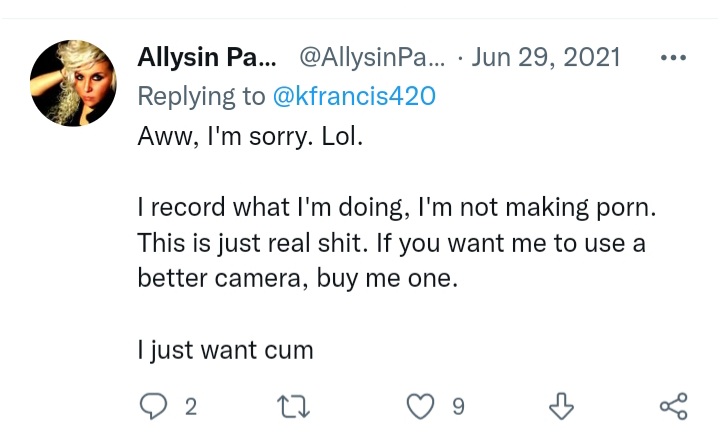The image size is (720, 444).
Task: Click the @AllysinPa... handle
Action: [372, 58]
